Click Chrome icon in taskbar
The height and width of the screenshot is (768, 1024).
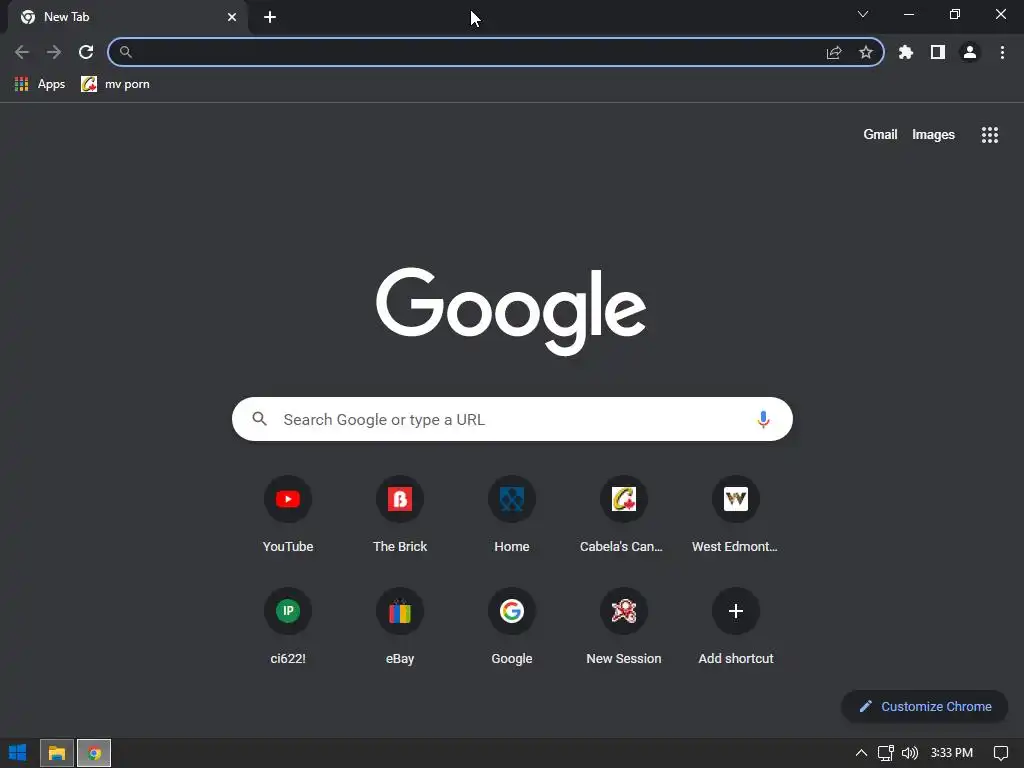[x=94, y=753]
